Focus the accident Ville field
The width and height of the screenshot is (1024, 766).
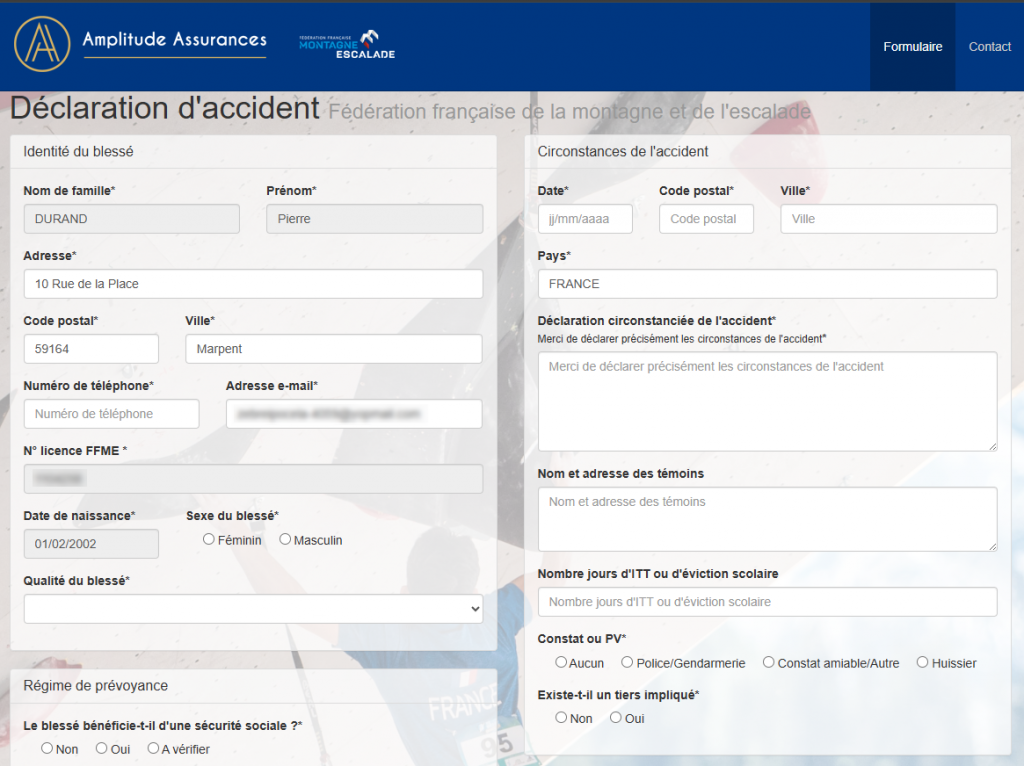889,219
